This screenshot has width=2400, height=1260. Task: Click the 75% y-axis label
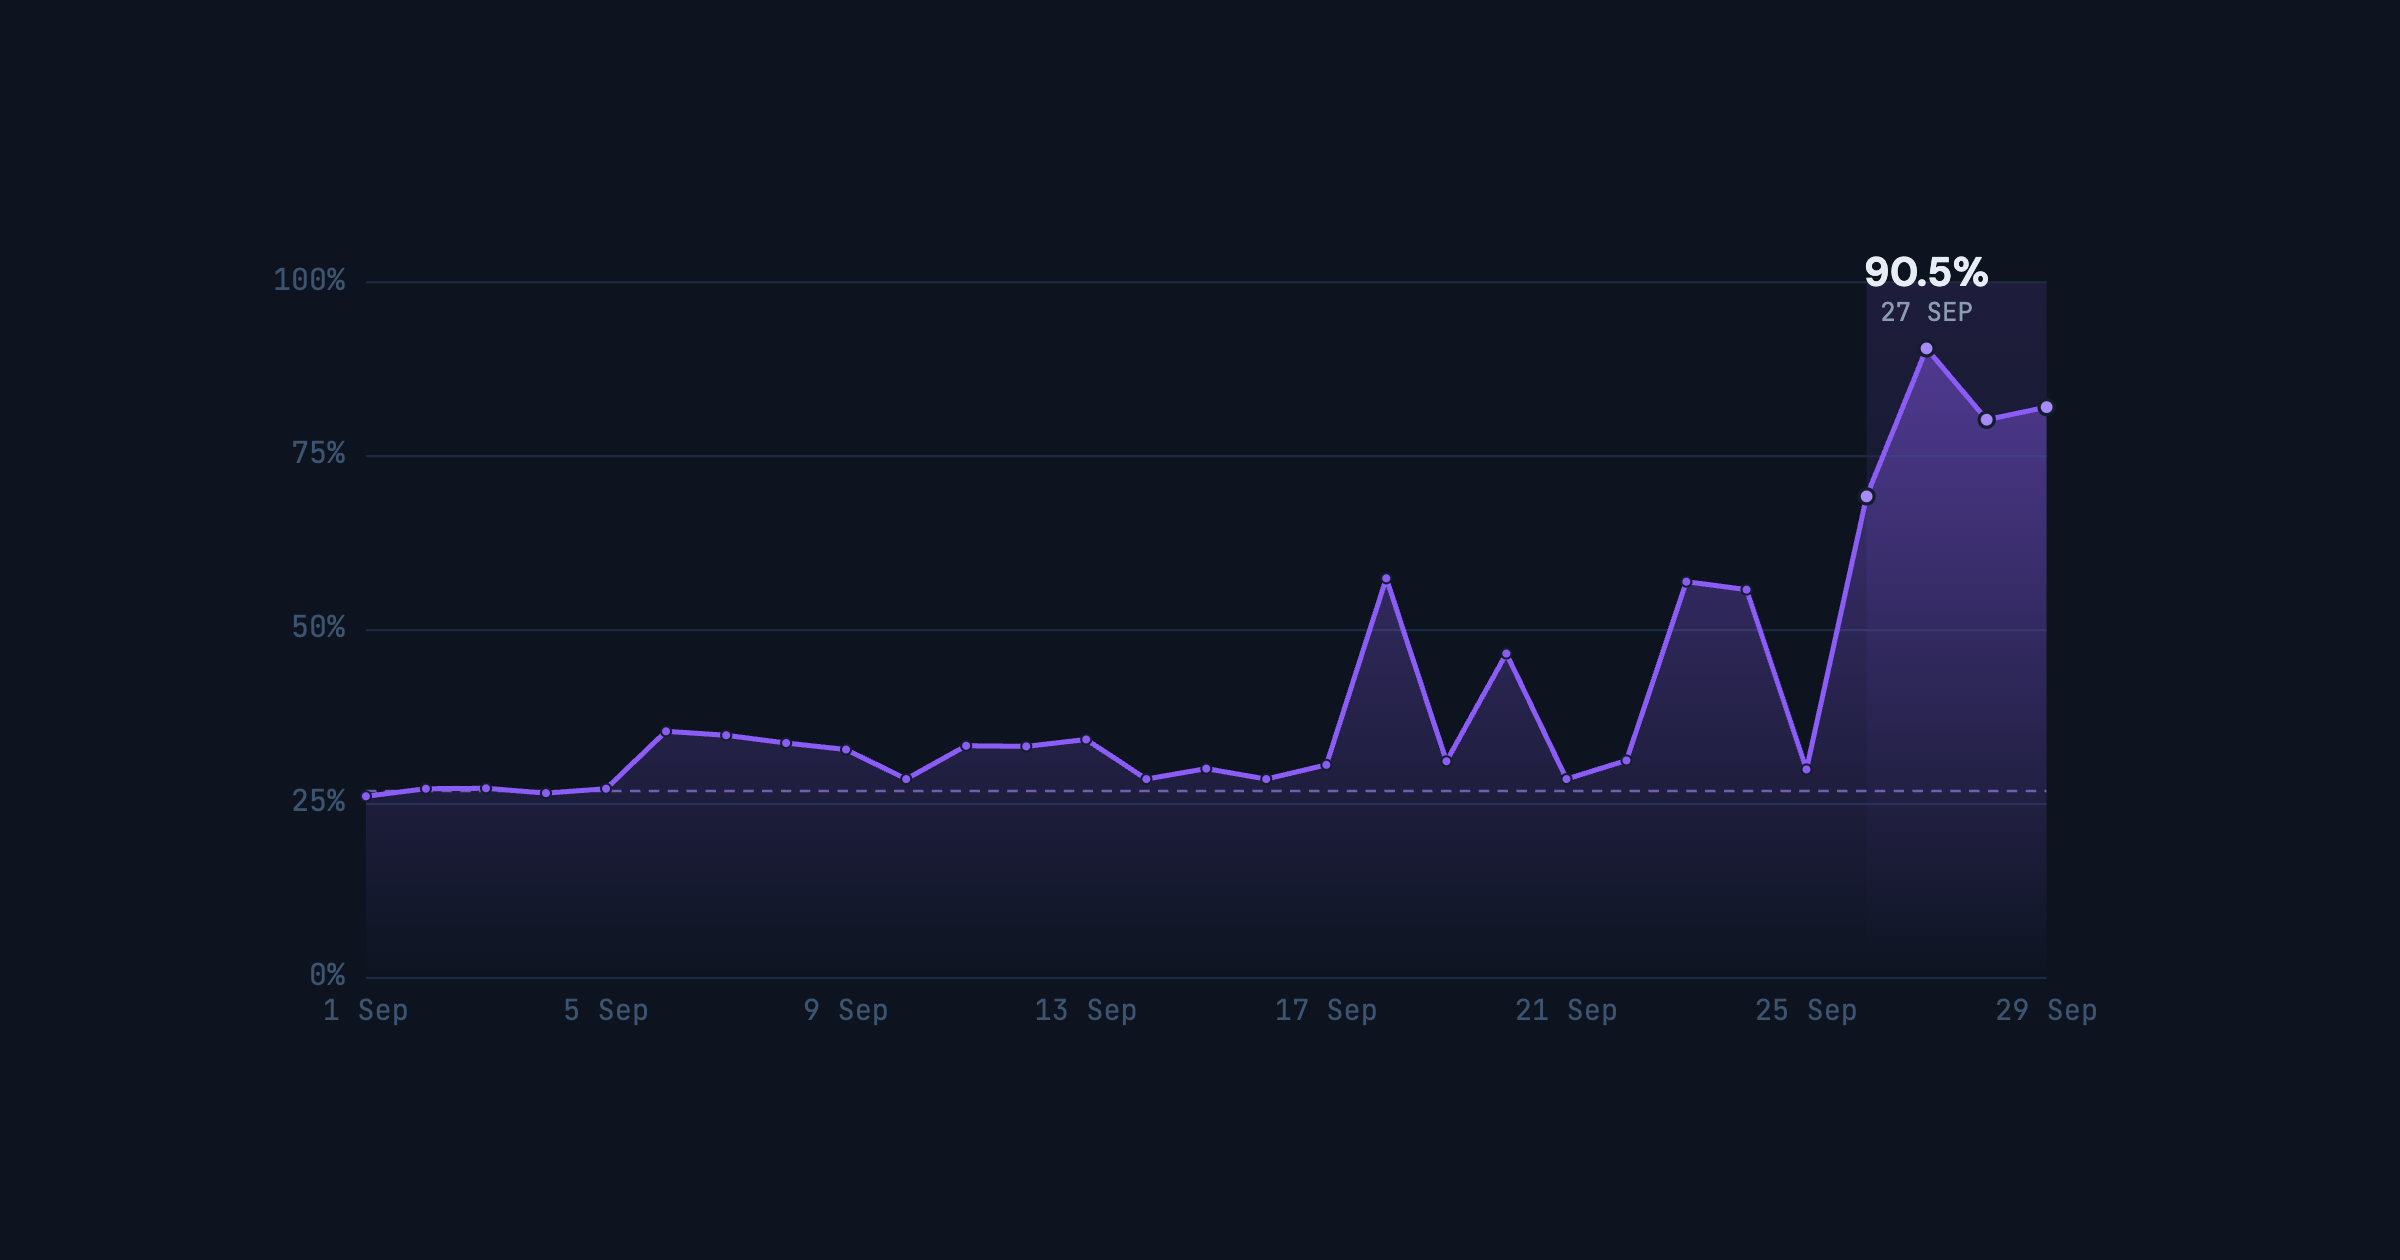point(318,454)
